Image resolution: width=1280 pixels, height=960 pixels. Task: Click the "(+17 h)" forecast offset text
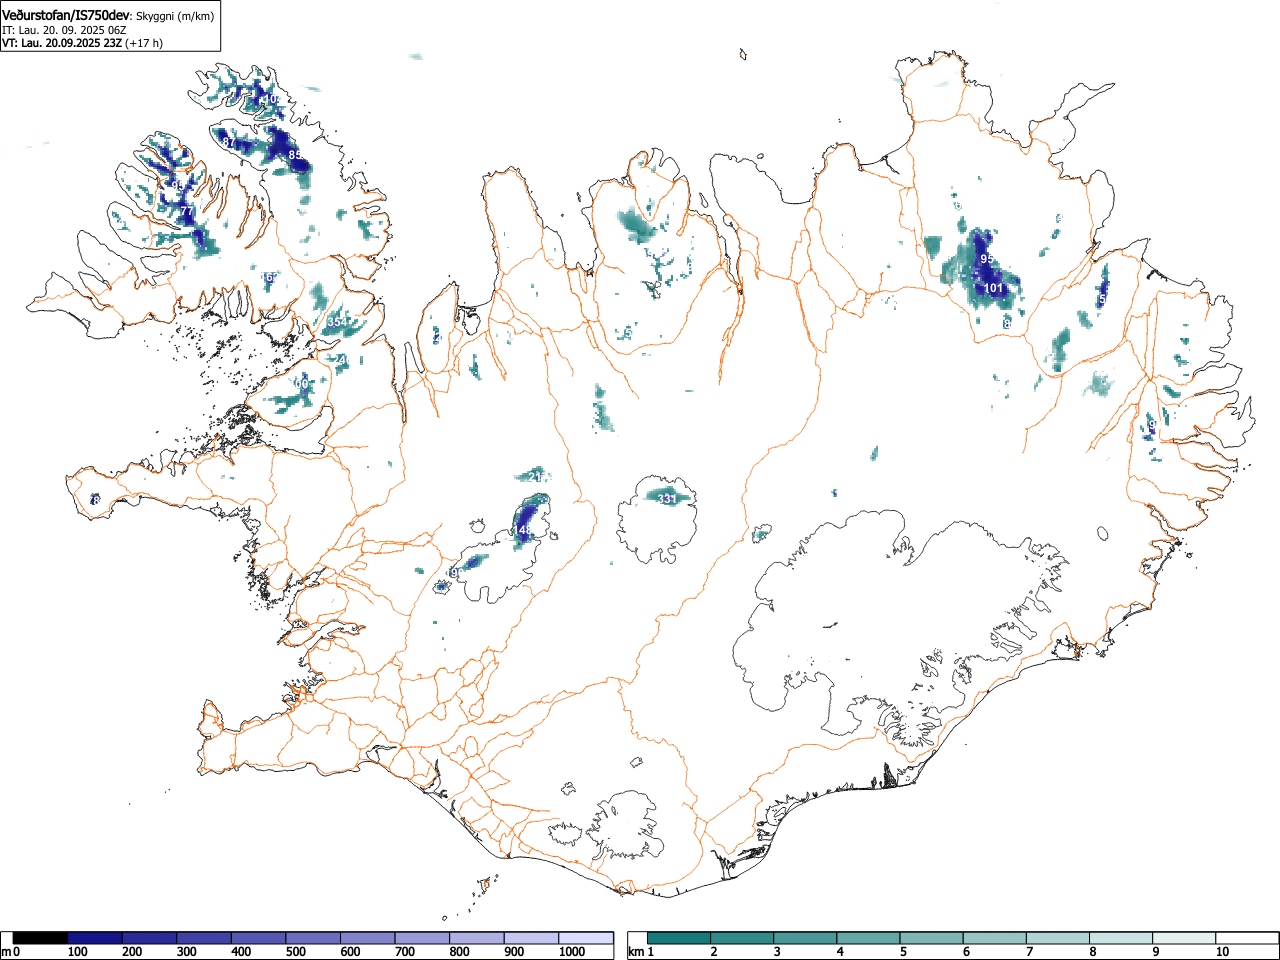144,43
